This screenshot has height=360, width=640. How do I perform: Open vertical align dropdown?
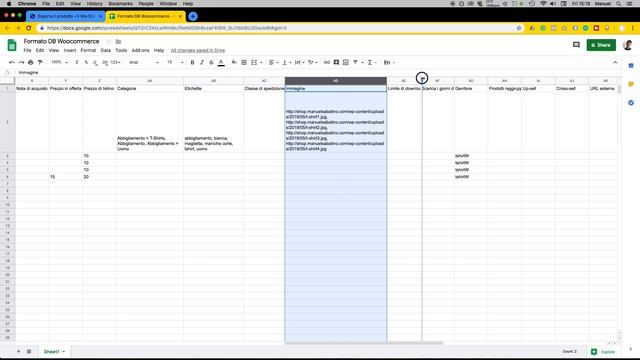287,62
